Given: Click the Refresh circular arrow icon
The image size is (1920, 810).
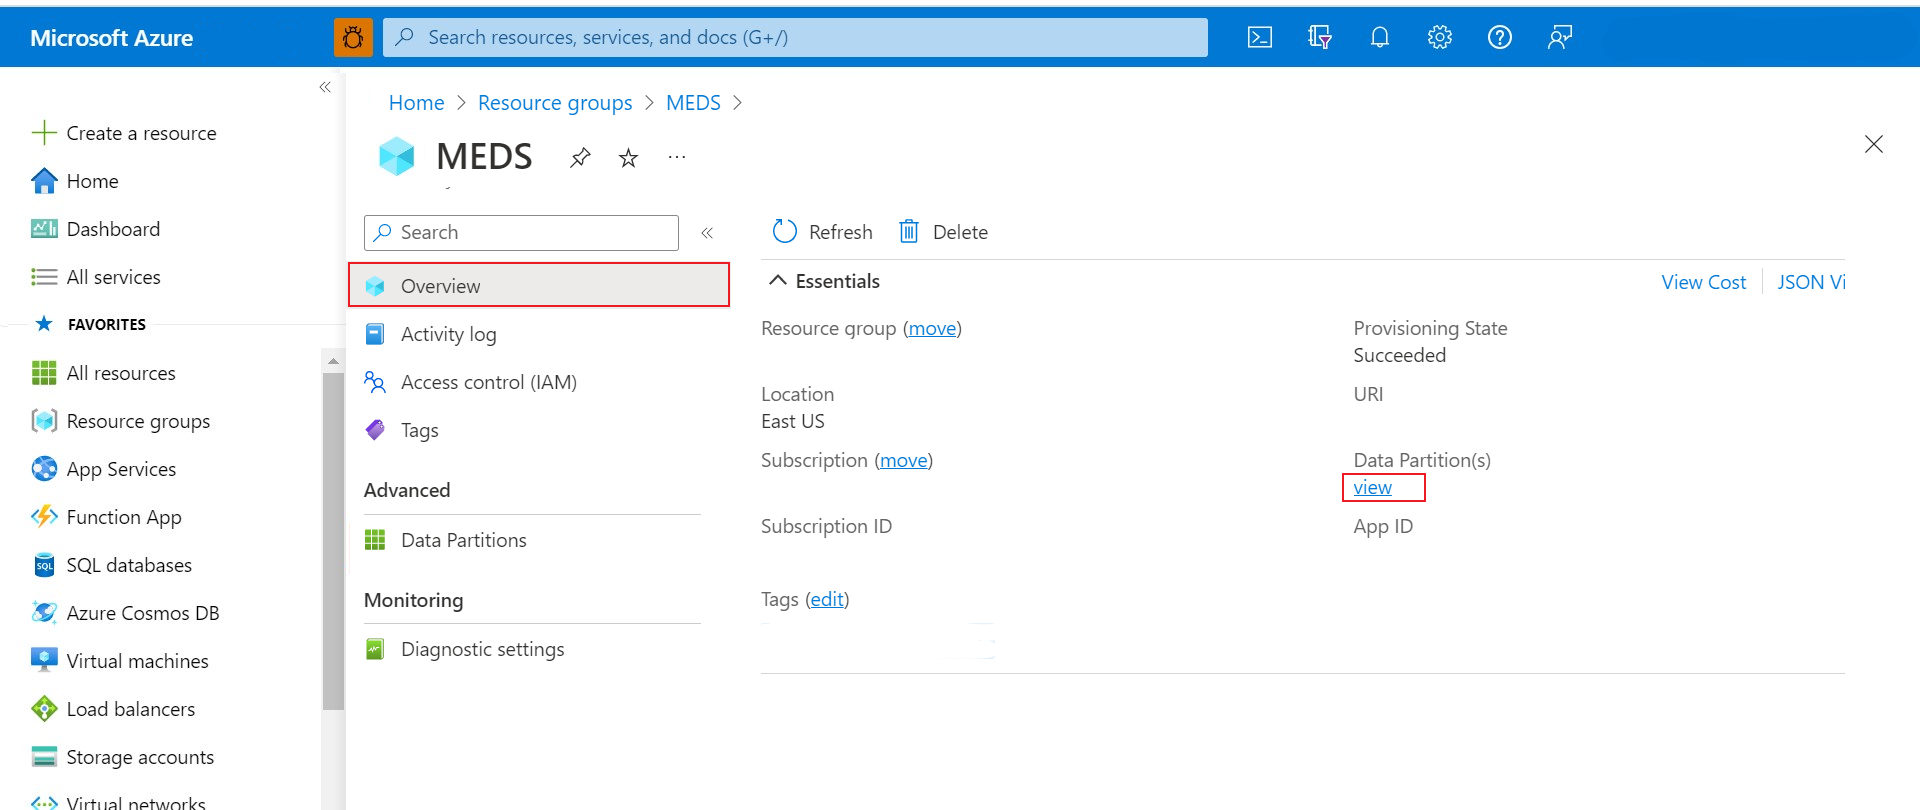Looking at the screenshot, I should coord(785,232).
